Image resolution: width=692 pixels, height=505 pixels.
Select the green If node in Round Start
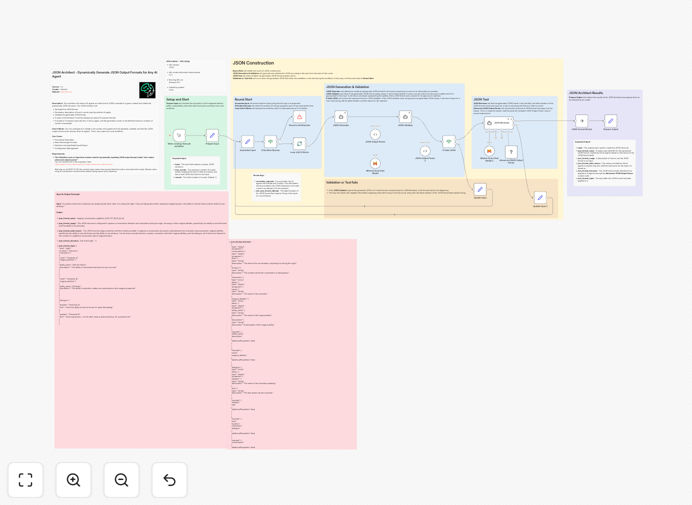click(x=271, y=142)
